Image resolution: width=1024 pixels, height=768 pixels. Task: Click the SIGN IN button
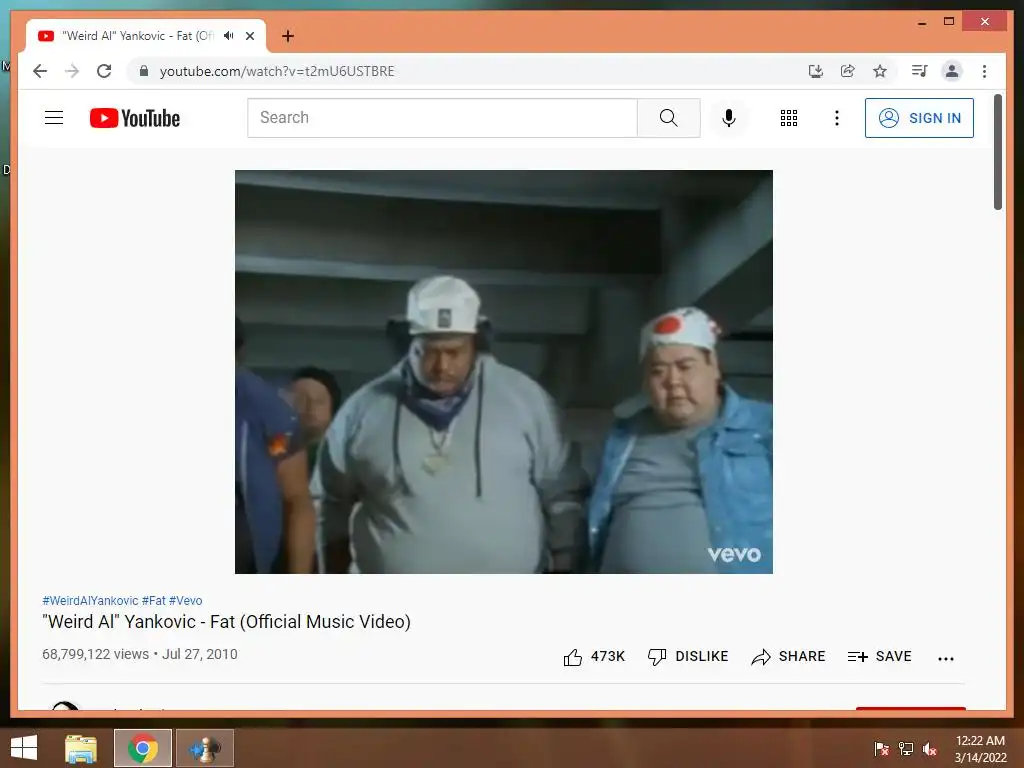[919, 118]
